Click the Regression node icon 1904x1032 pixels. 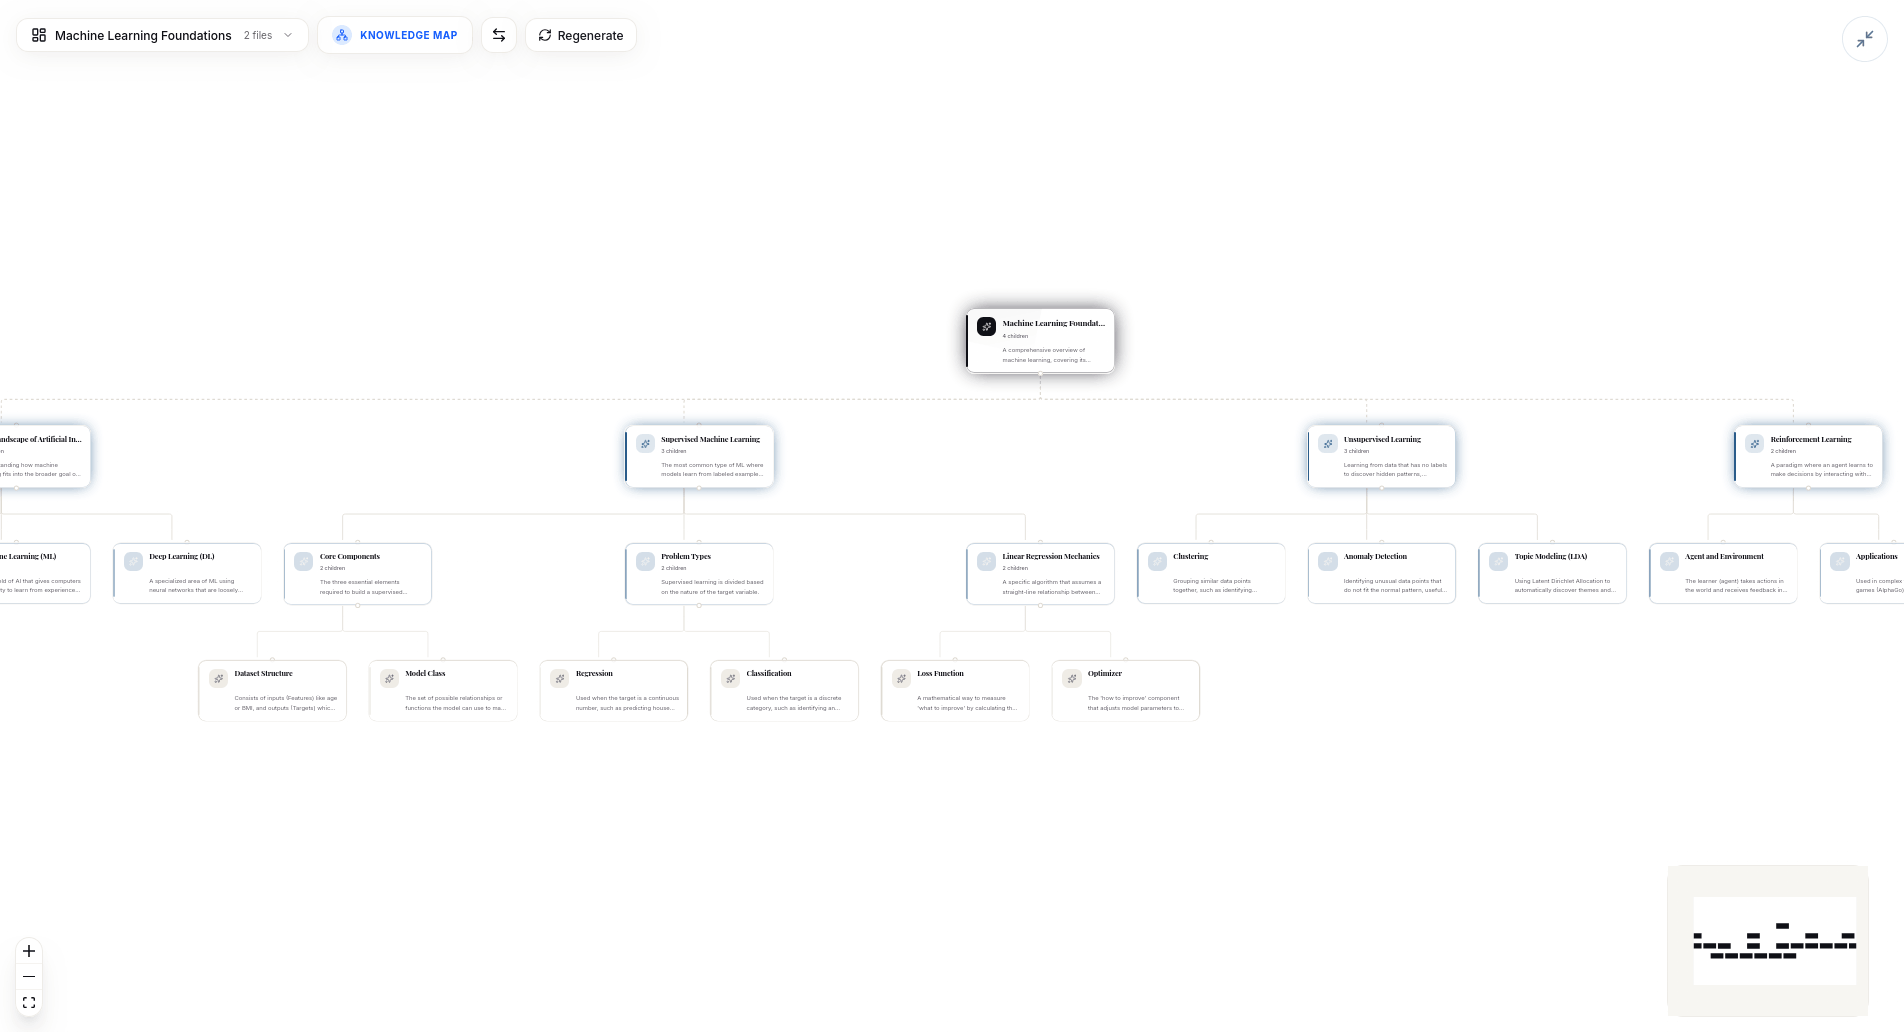[x=560, y=678]
